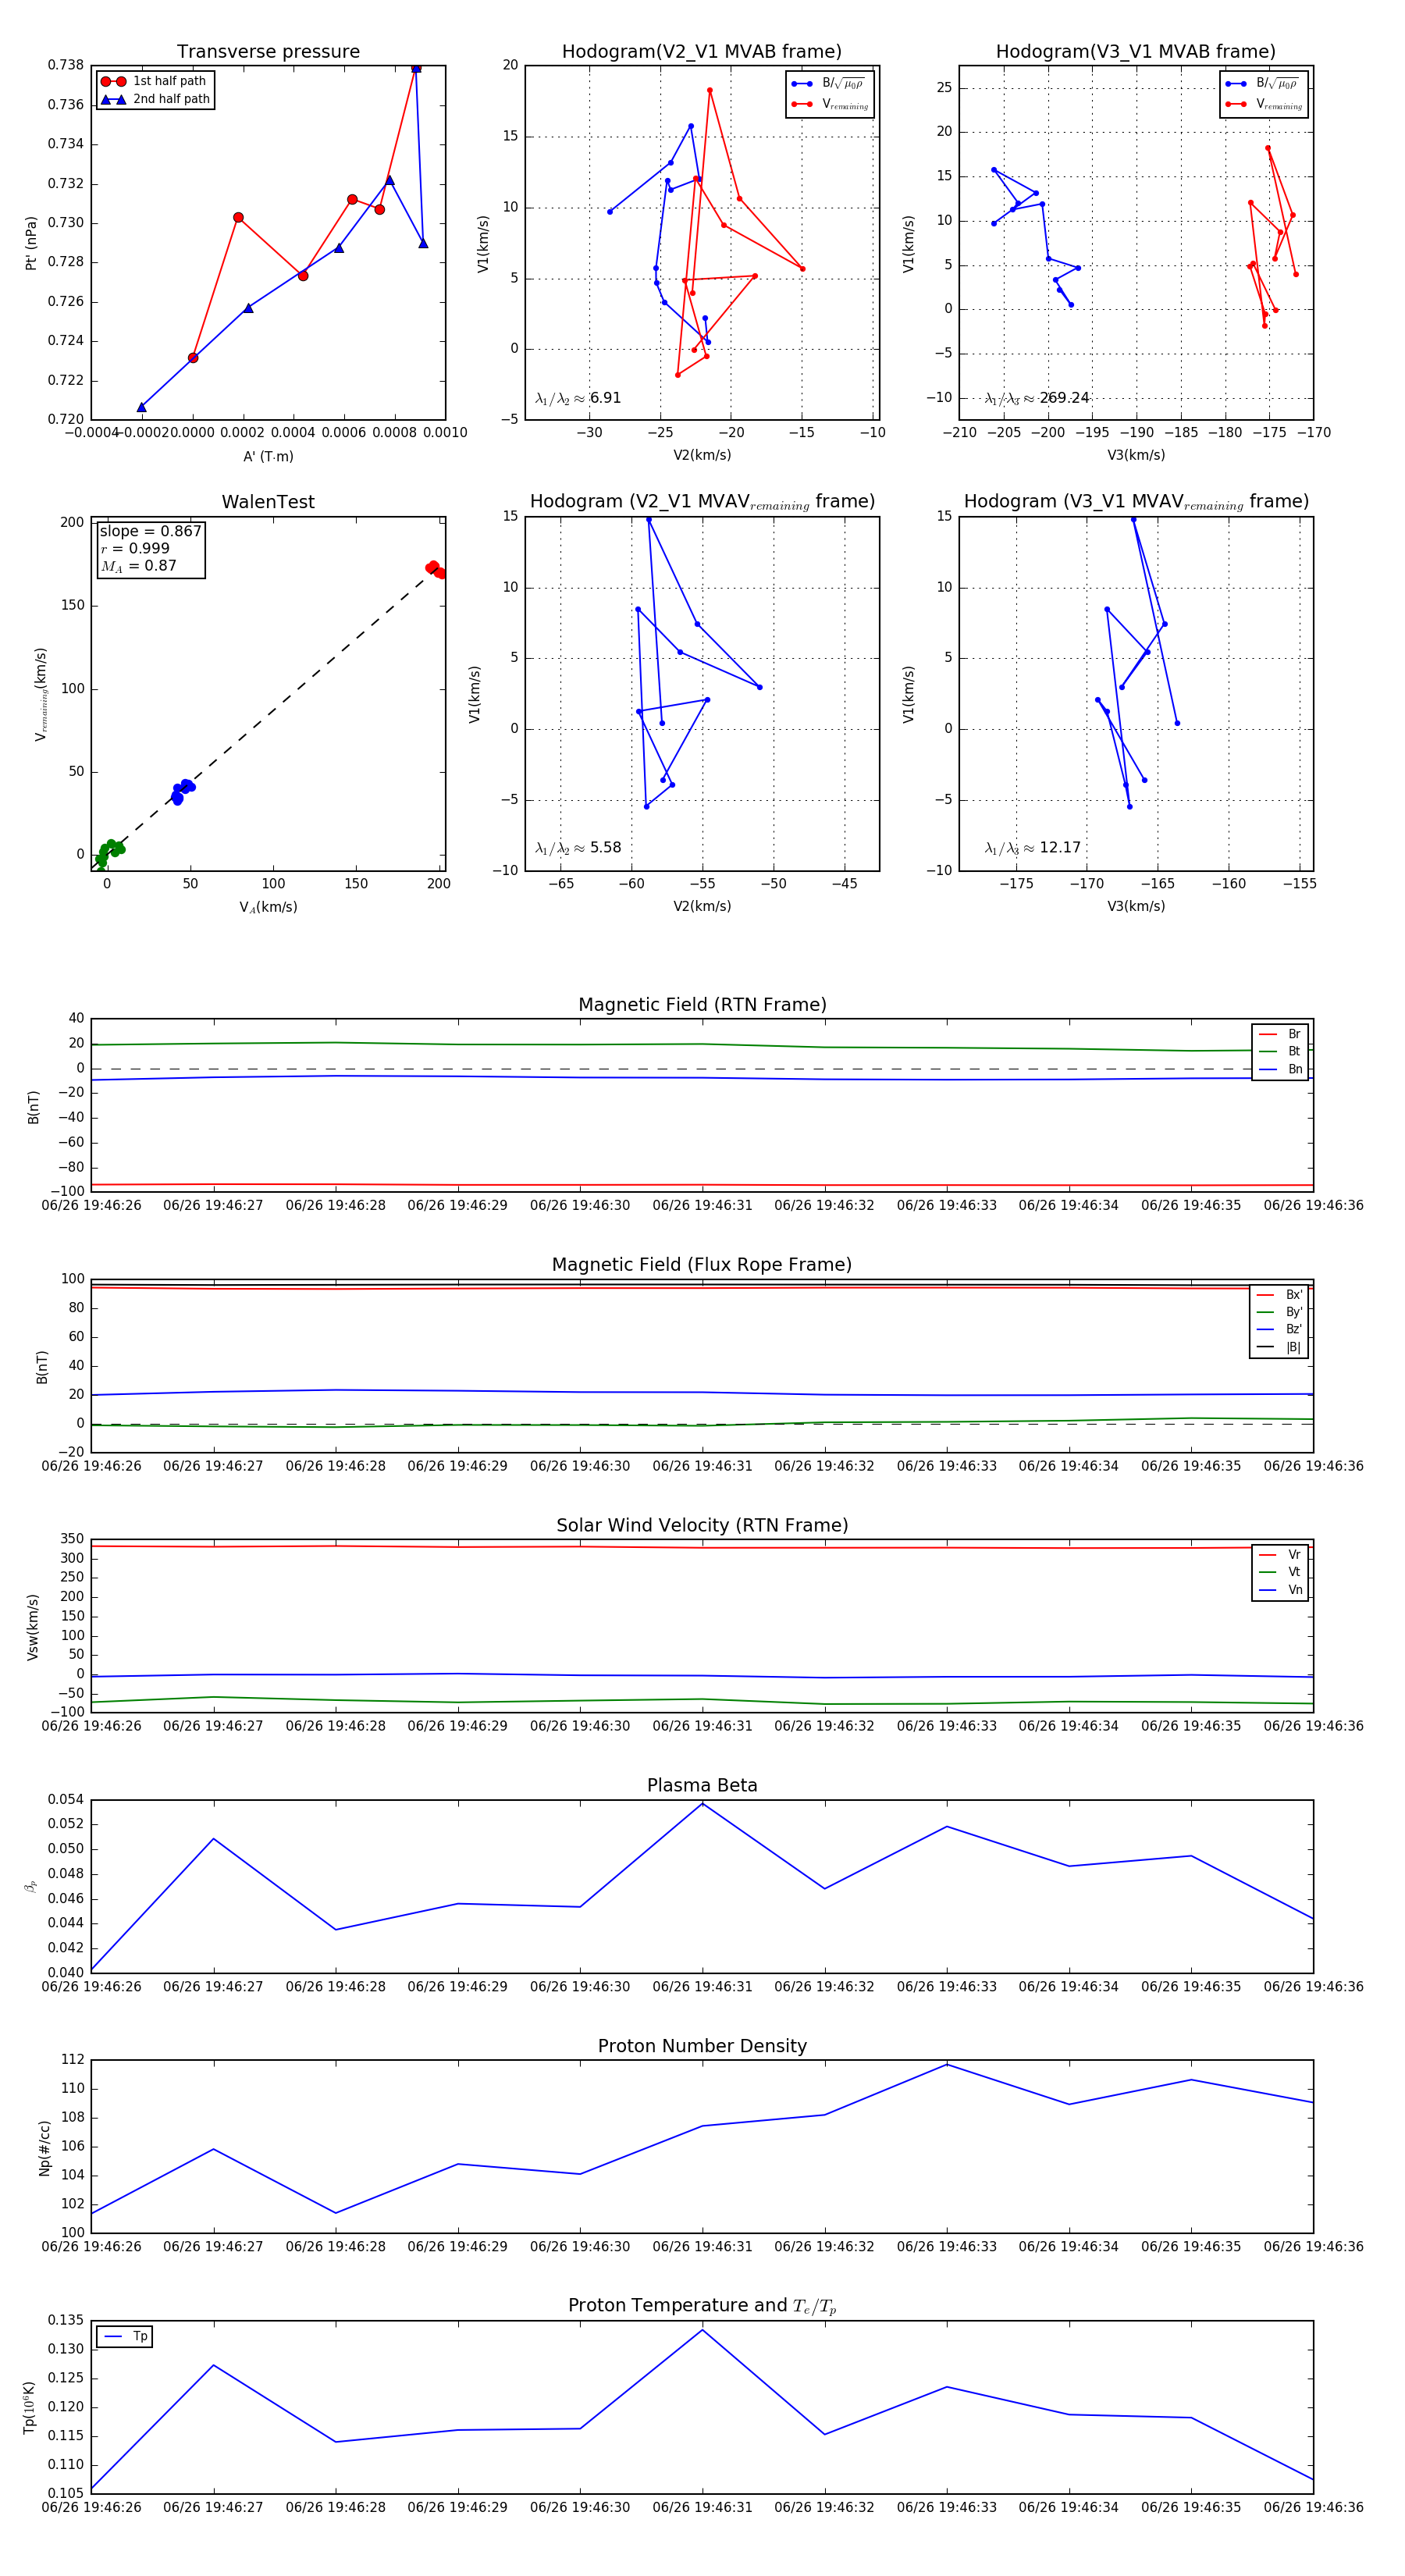Click B/√μ0ρ legend entry in V3_V1 MVAB hodogram
Viewport: 1405px width, 2576px height.
(1264, 83)
